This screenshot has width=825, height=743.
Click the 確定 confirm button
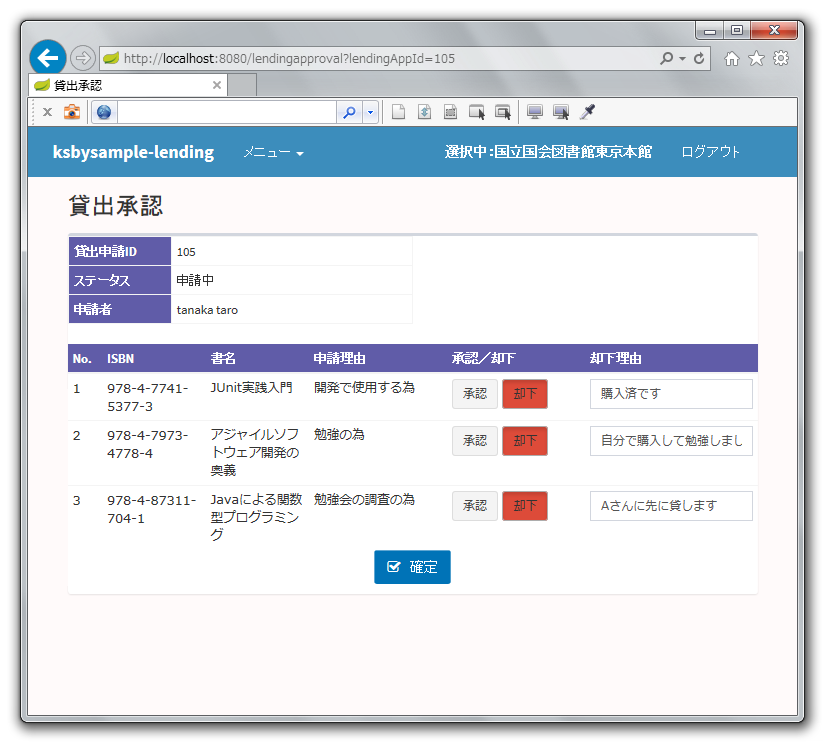[412, 567]
